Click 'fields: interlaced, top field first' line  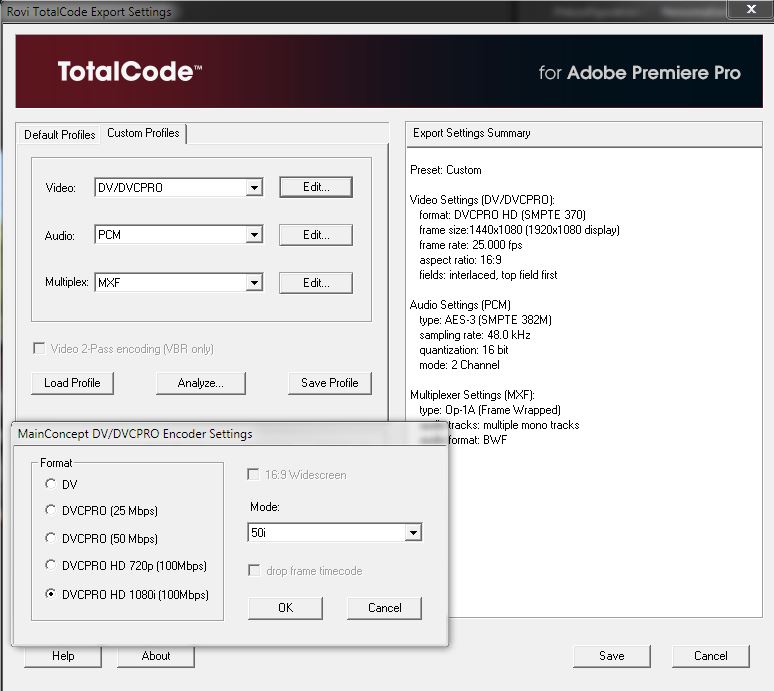coord(488,275)
